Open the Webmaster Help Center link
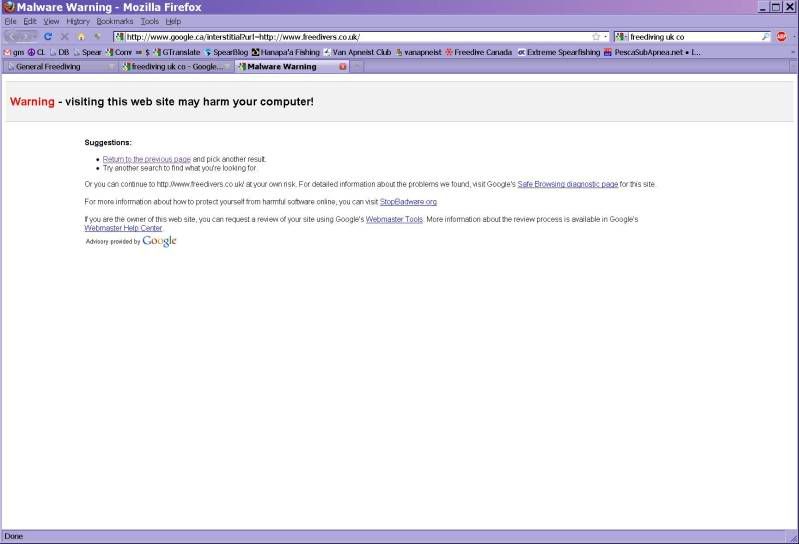Screen dimensions: 799x544 [x=123, y=228]
